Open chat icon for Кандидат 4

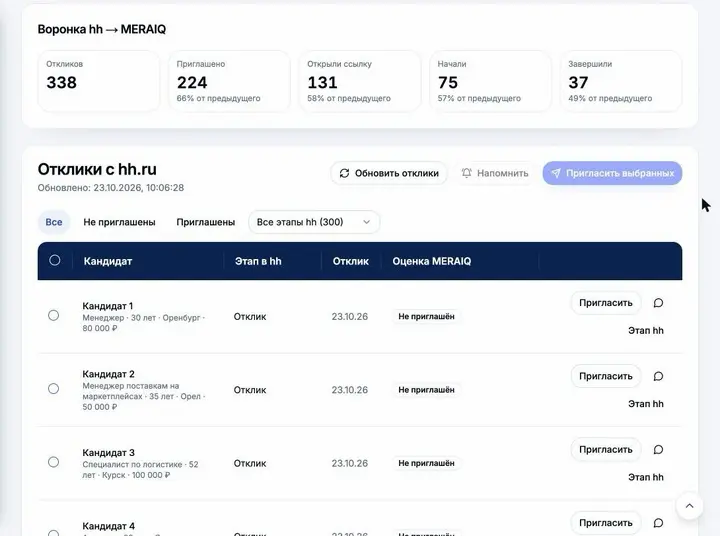pos(658,523)
